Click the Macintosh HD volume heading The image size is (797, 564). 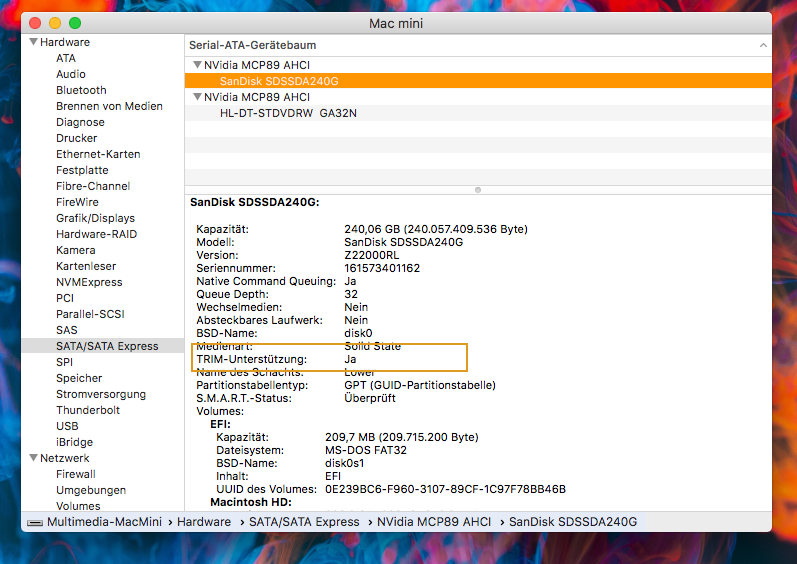pyautogui.click(x=251, y=502)
